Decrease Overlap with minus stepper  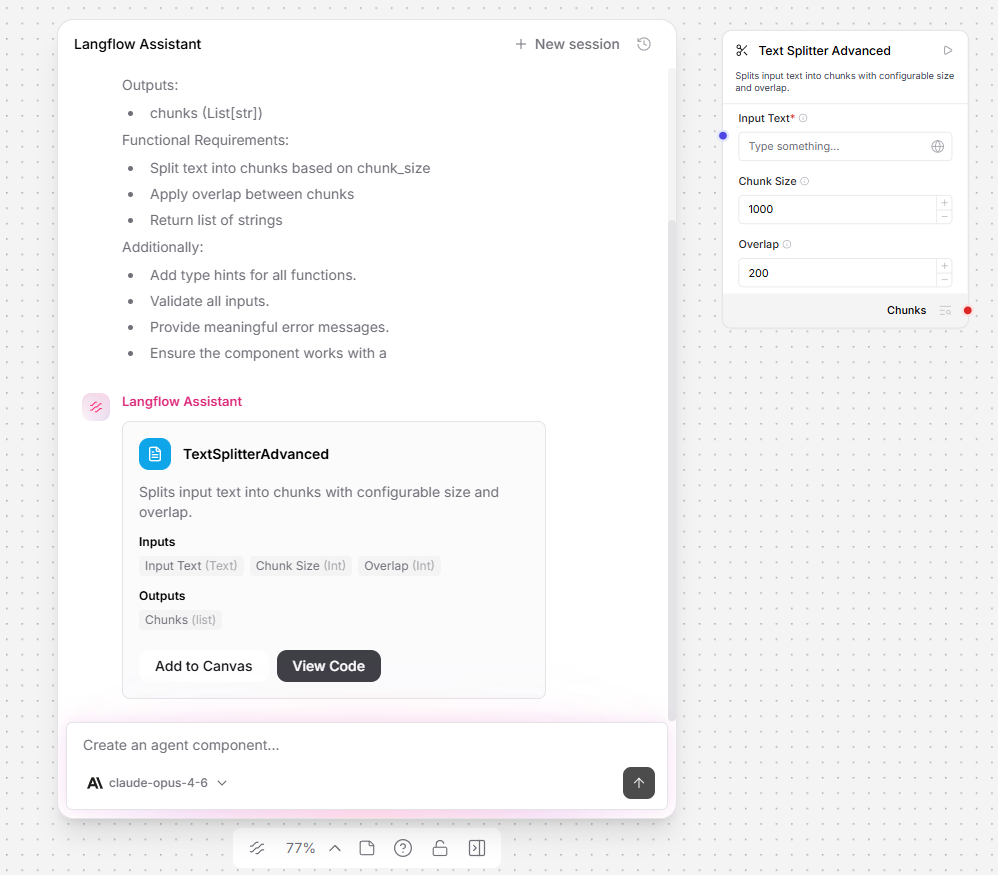pyautogui.click(x=945, y=280)
